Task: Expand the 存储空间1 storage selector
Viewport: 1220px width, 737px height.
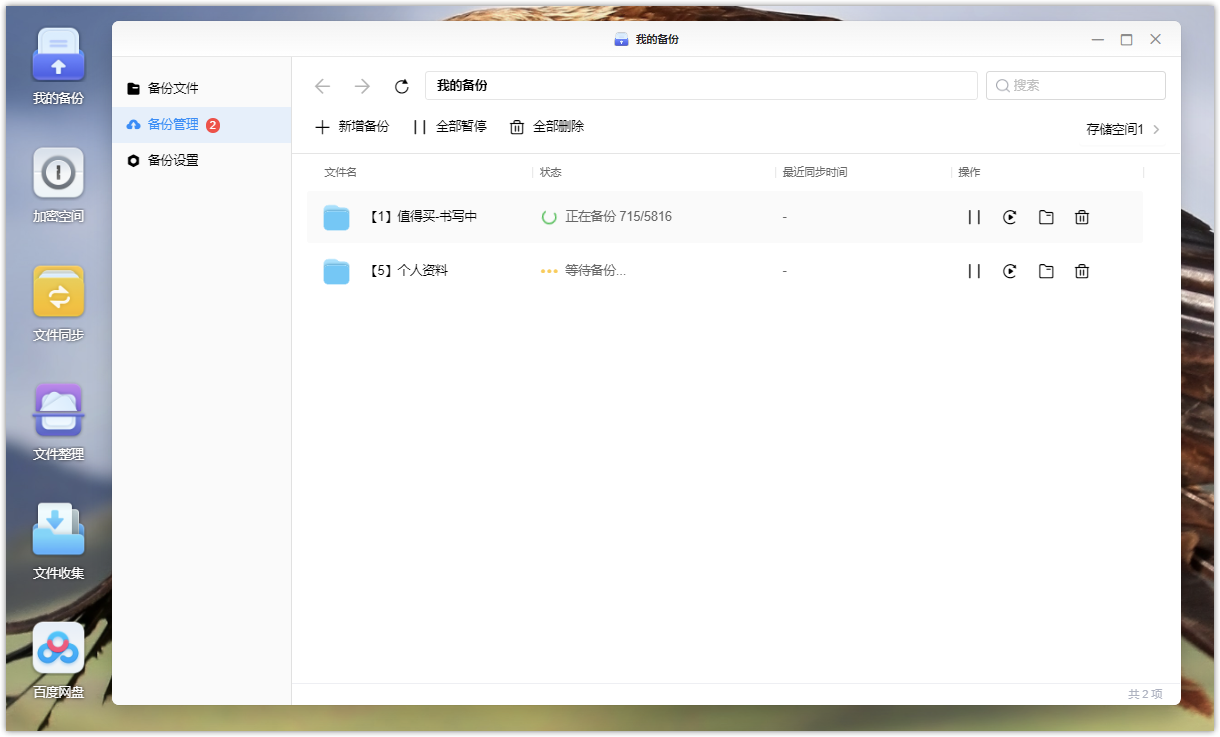Action: coord(1123,129)
